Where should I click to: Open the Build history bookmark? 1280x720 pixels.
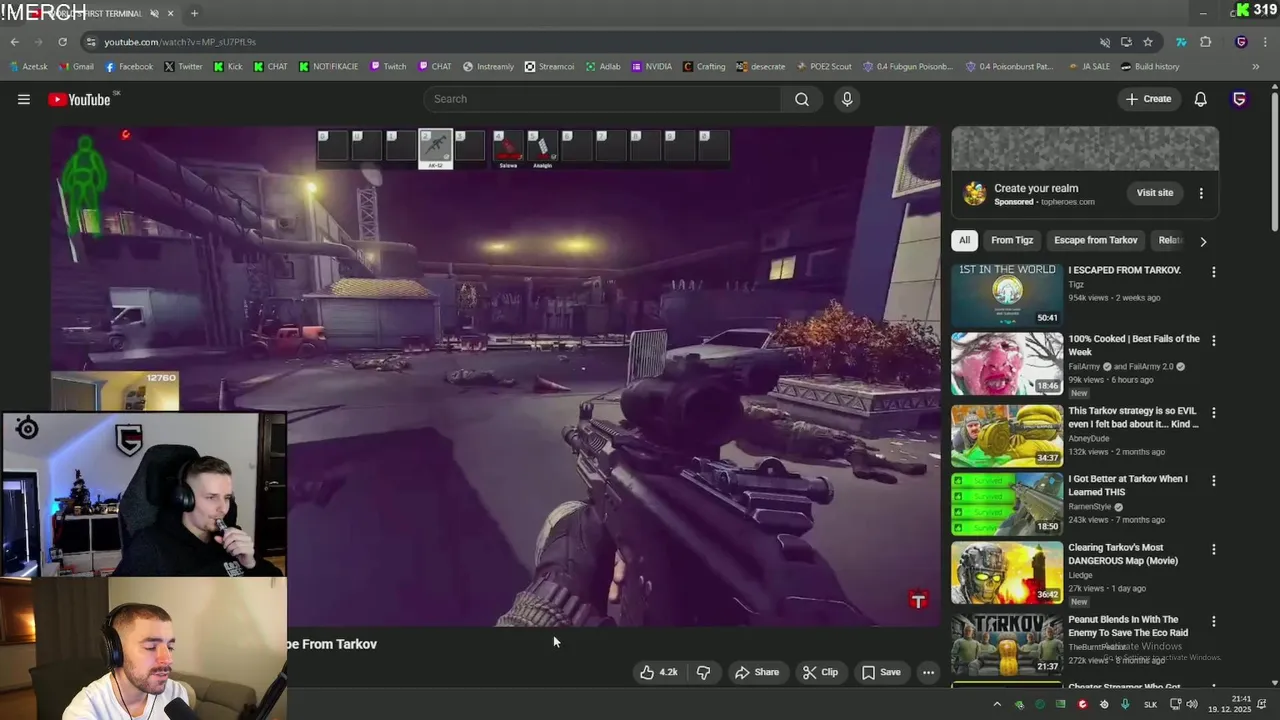(1150, 67)
